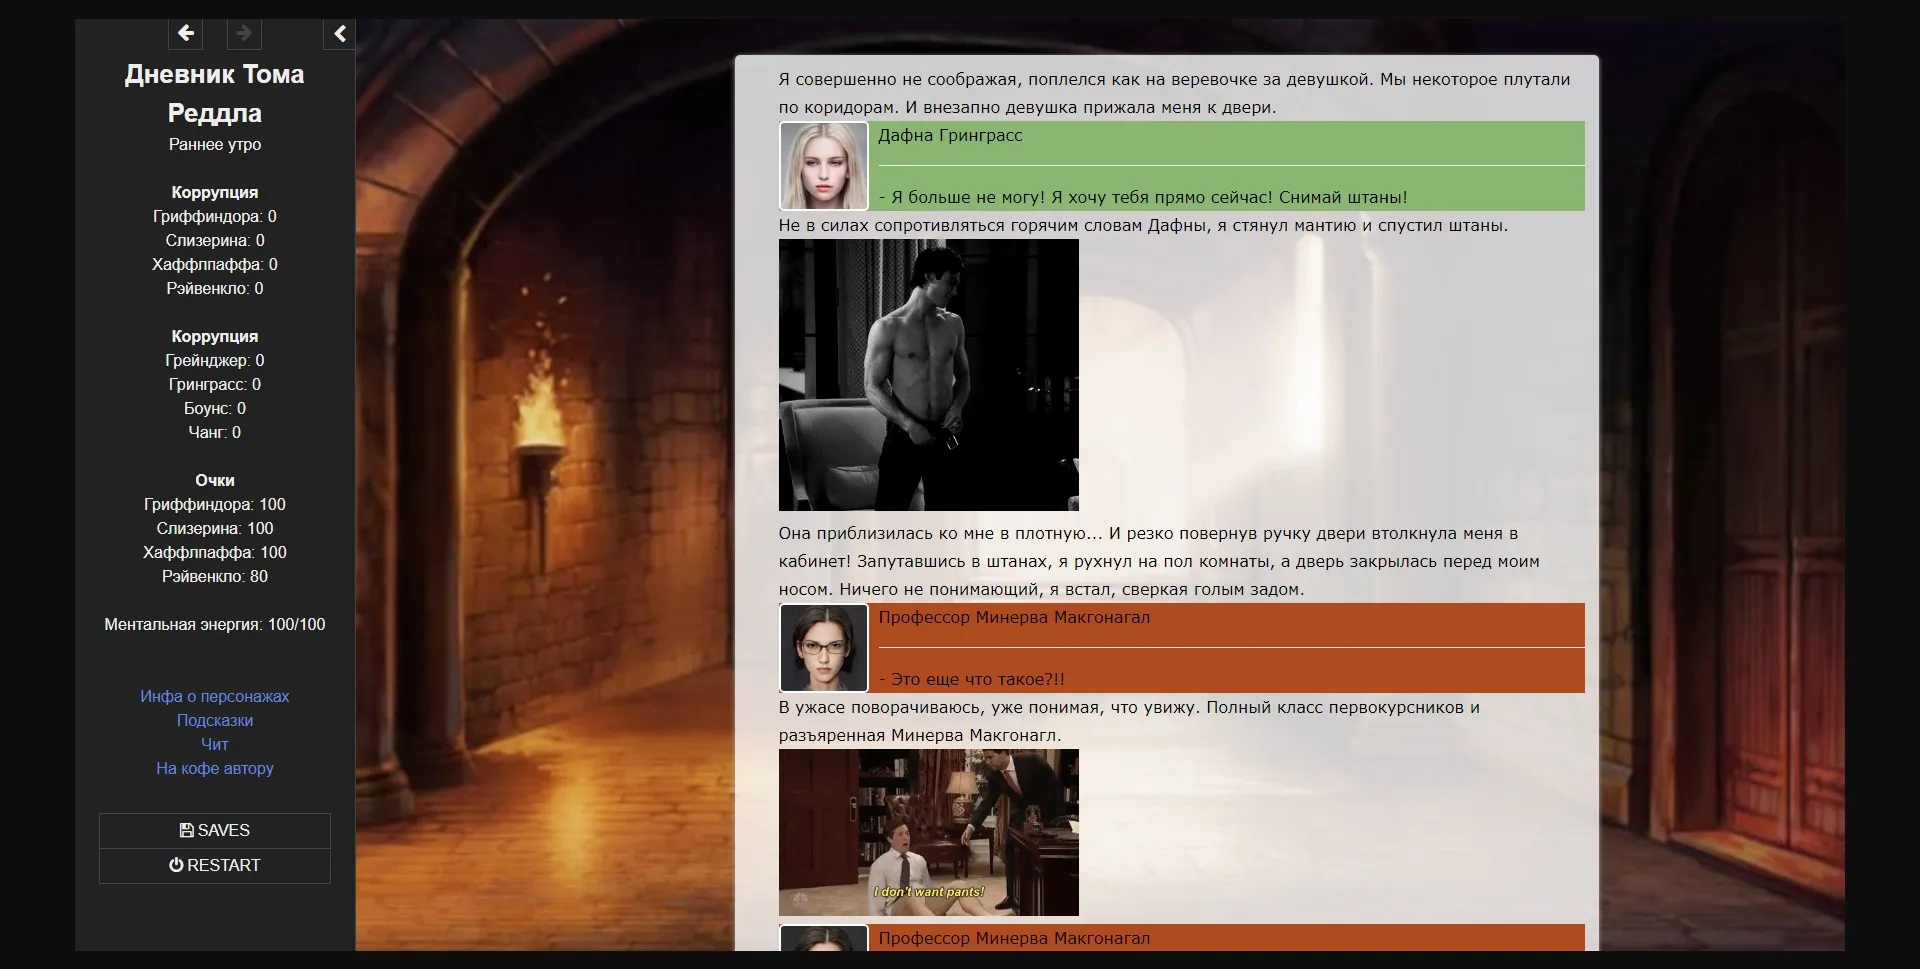The image size is (1920, 969).
Task: Click the forward navigation arrow
Action: point(243,33)
